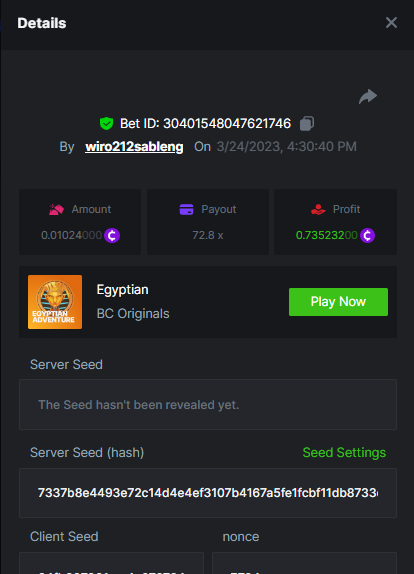The image size is (414, 574).
Task: Click the red Profit hand icon
Action: [318, 209]
